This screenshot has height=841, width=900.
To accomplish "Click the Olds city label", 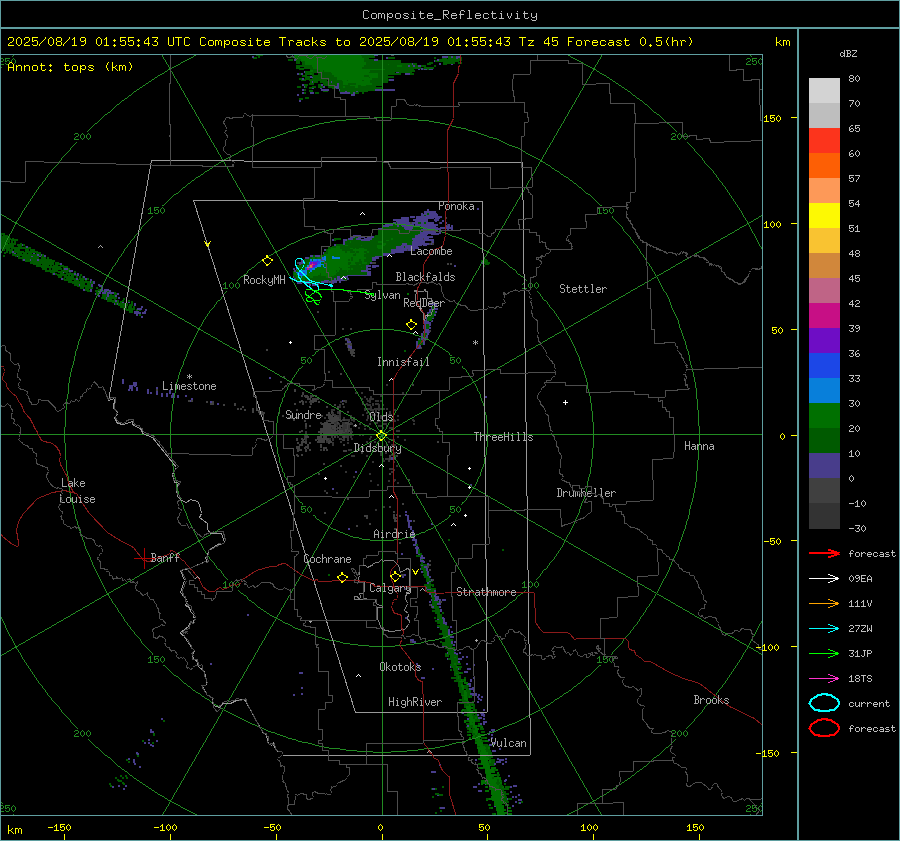I will pyautogui.click(x=381, y=417).
